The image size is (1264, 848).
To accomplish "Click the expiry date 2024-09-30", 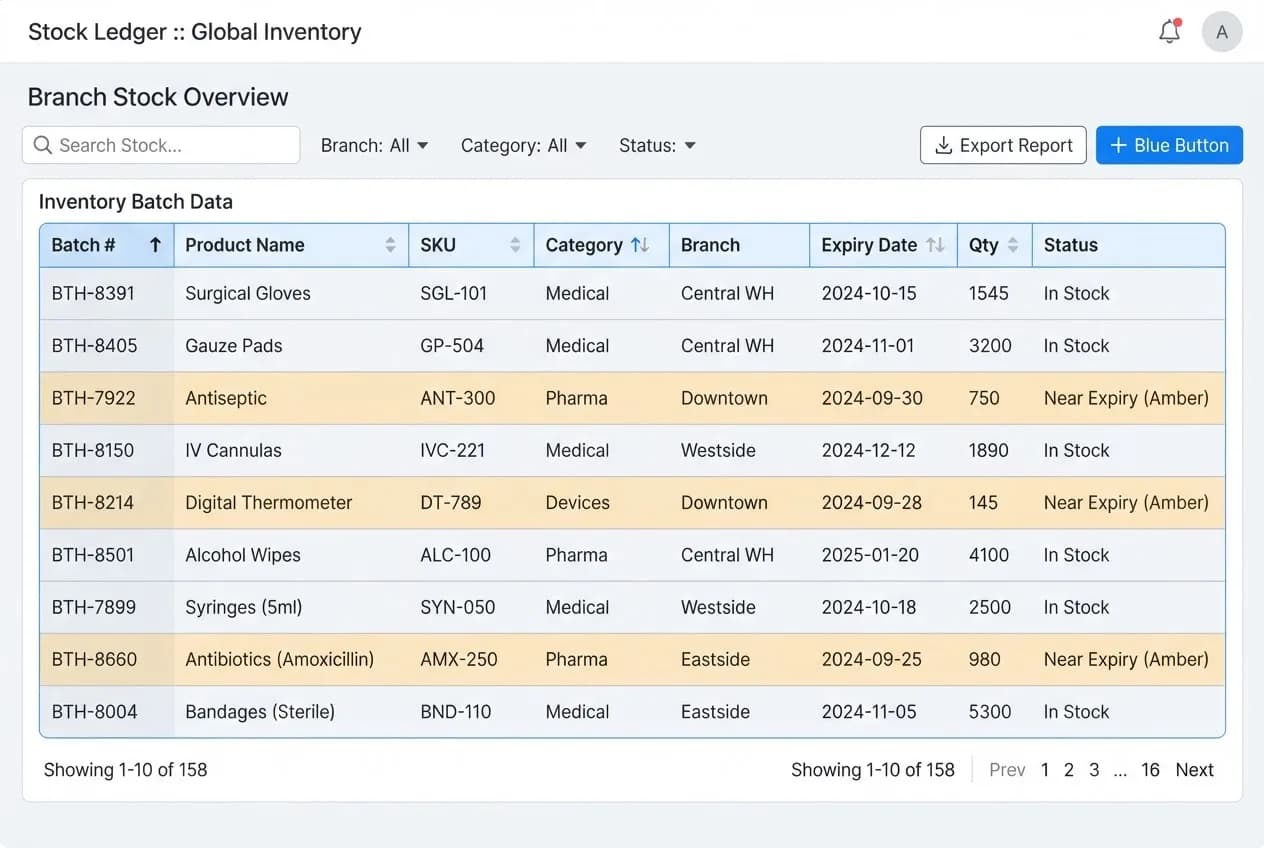I will [872, 398].
